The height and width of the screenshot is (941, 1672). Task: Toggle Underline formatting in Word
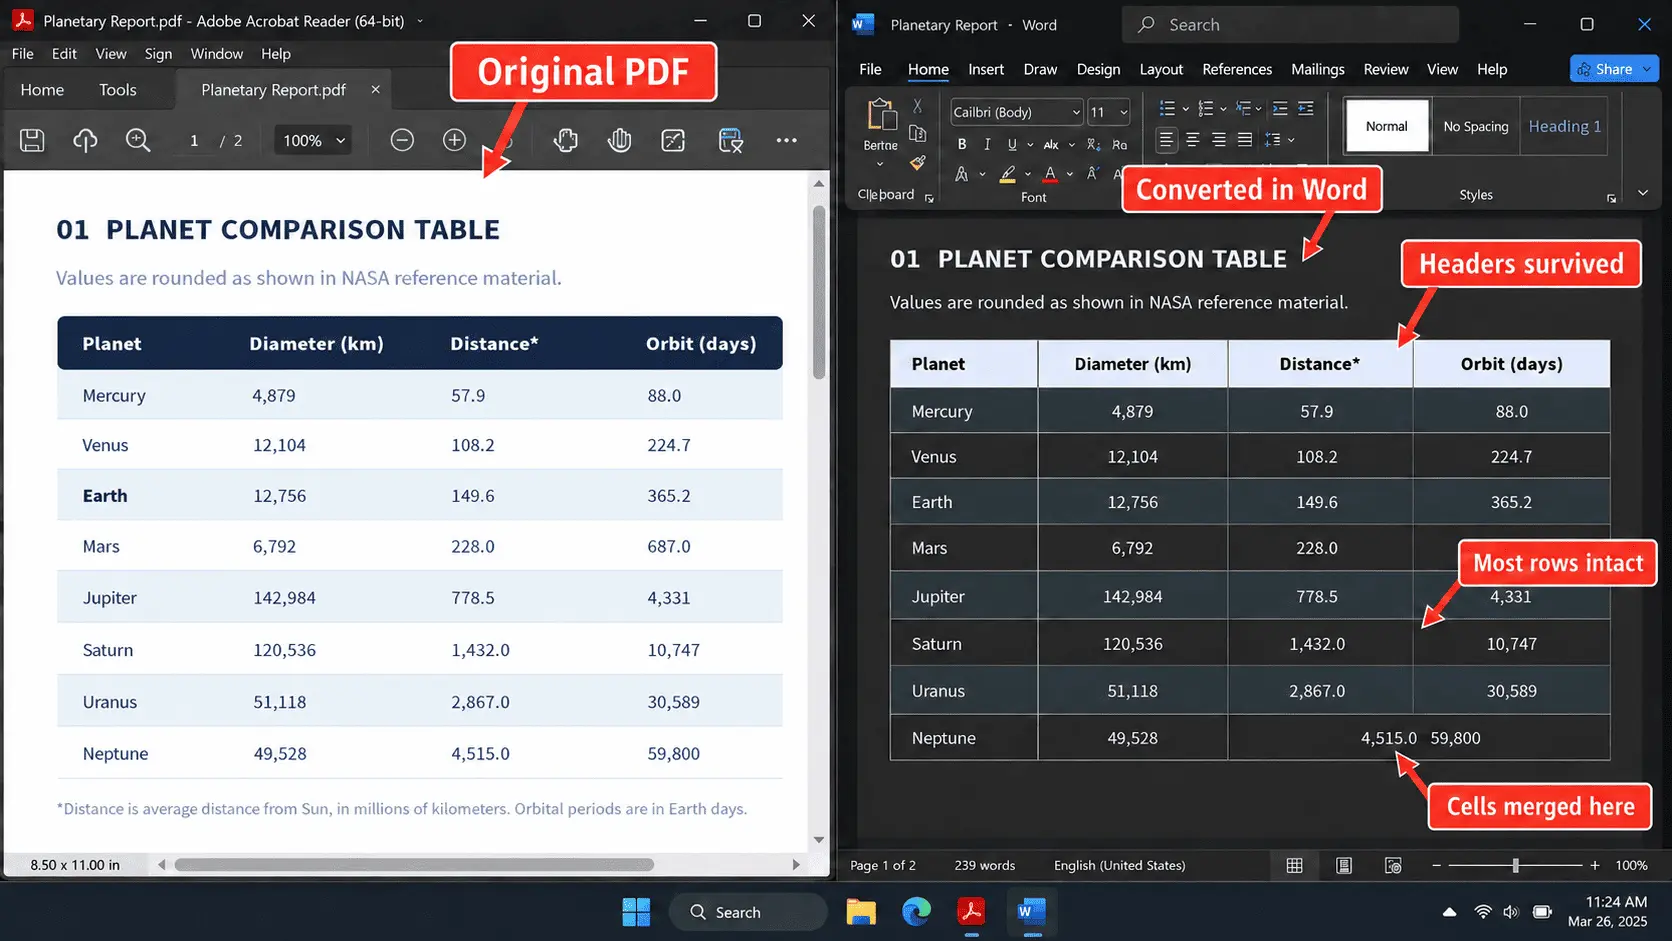pyautogui.click(x=1012, y=144)
